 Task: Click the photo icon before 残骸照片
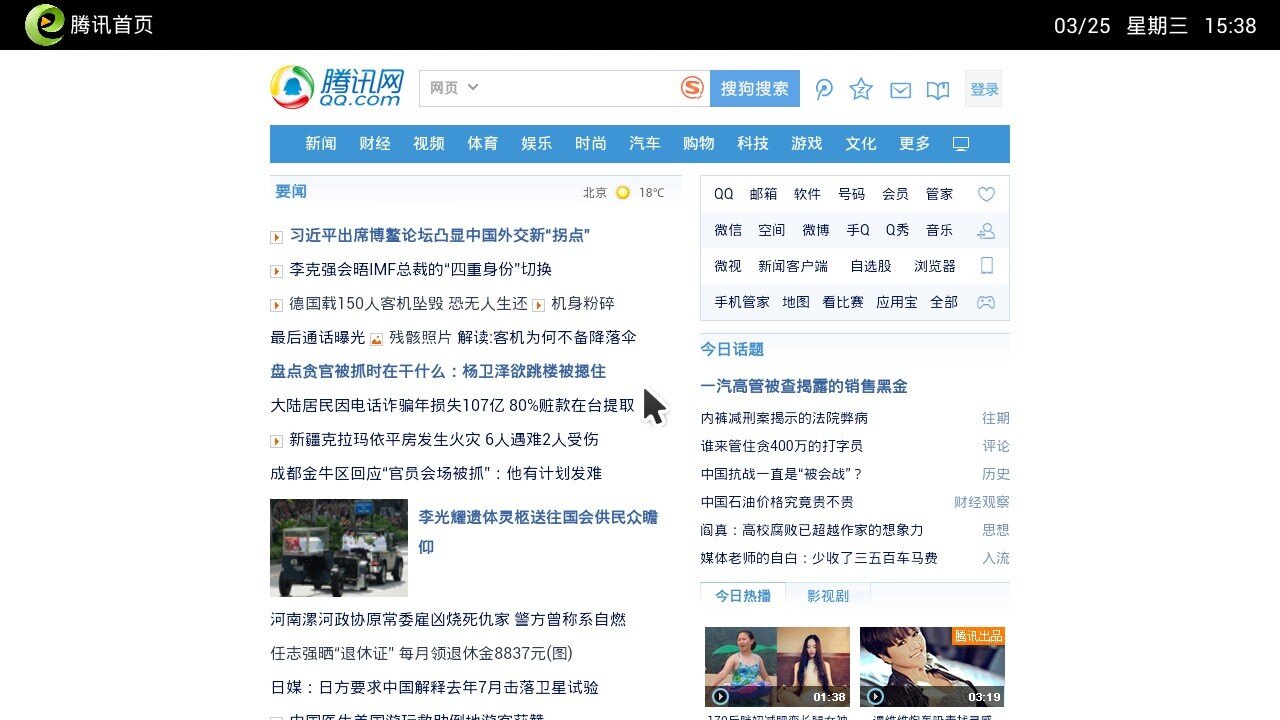376,339
